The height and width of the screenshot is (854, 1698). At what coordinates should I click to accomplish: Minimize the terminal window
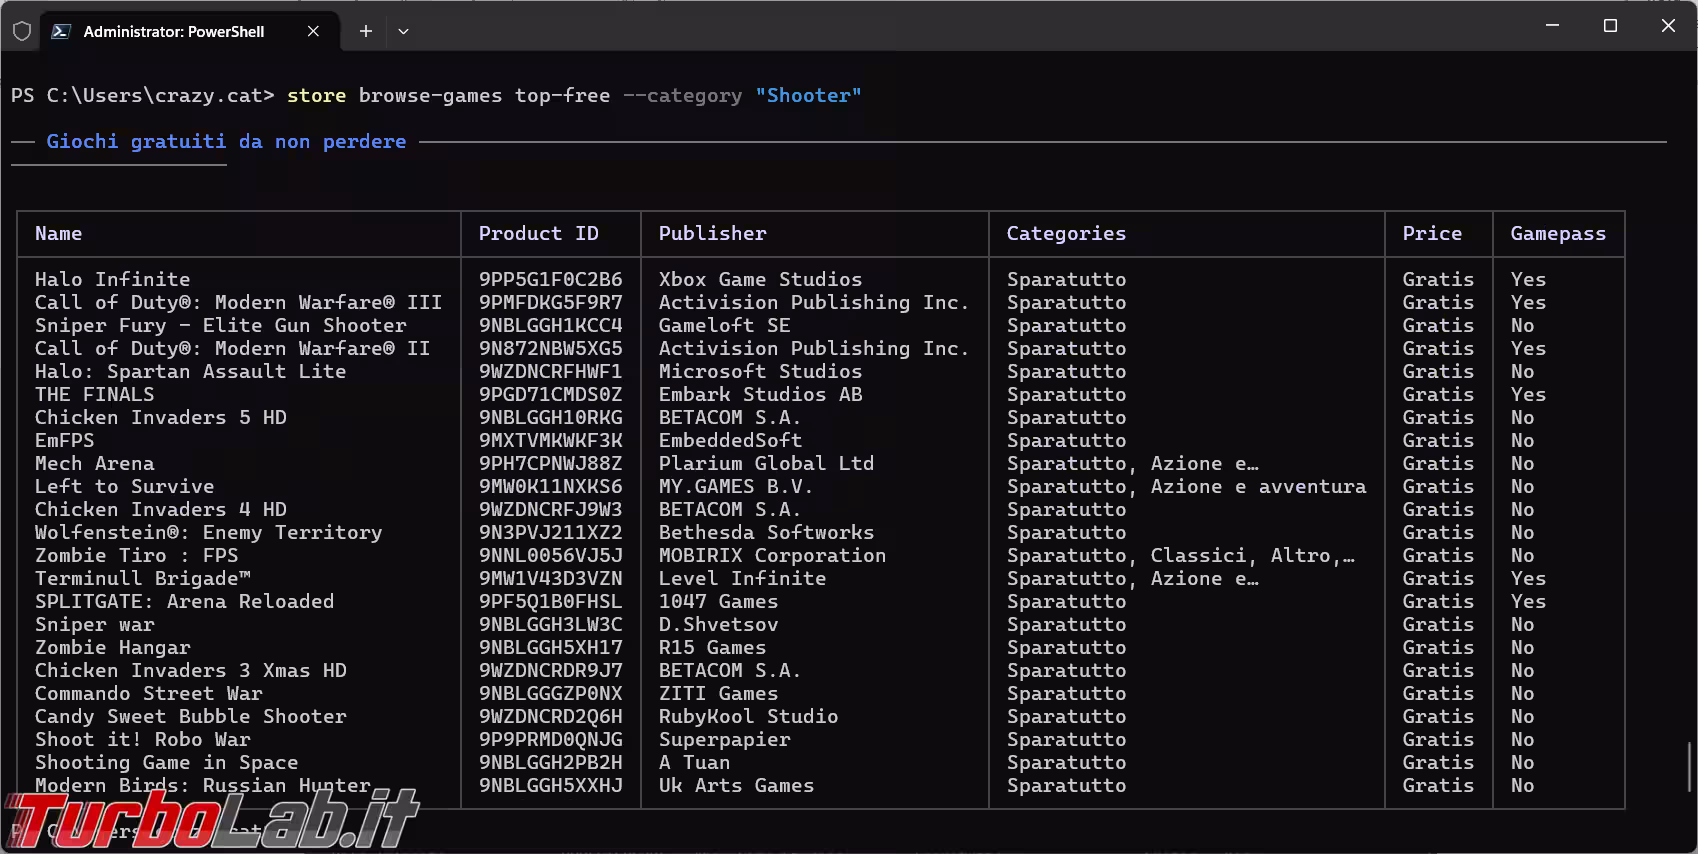pos(1552,26)
